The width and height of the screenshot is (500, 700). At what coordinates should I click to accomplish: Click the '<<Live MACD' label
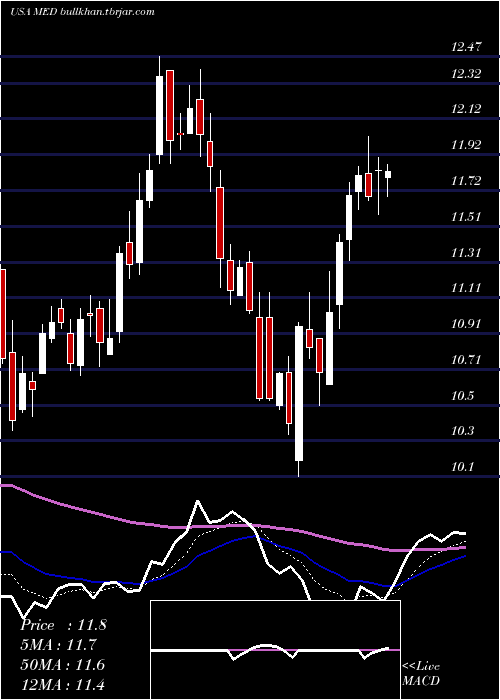click(x=421, y=674)
